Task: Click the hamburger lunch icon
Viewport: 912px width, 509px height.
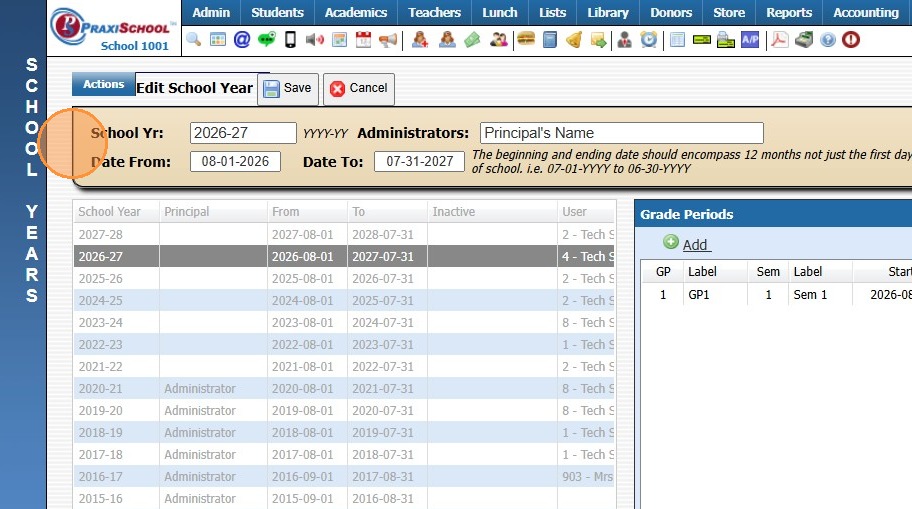Action: 526,40
